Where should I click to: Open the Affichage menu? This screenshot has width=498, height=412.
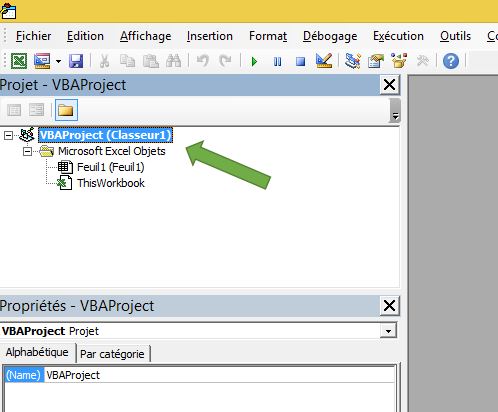click(146, 36)
